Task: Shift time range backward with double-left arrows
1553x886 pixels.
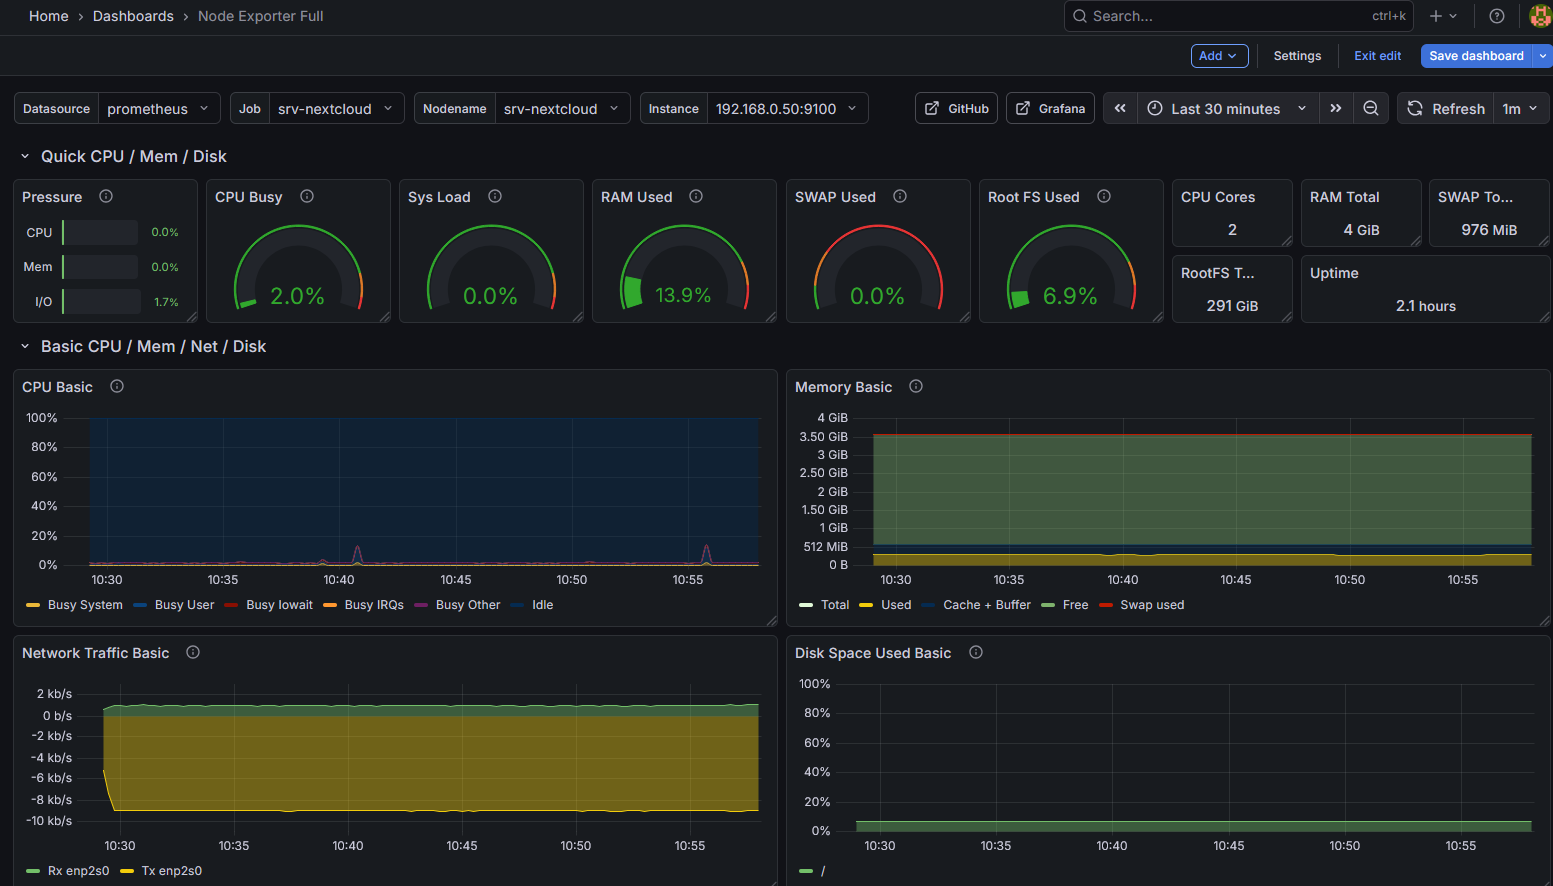Action: click(x=1119, y=108)
